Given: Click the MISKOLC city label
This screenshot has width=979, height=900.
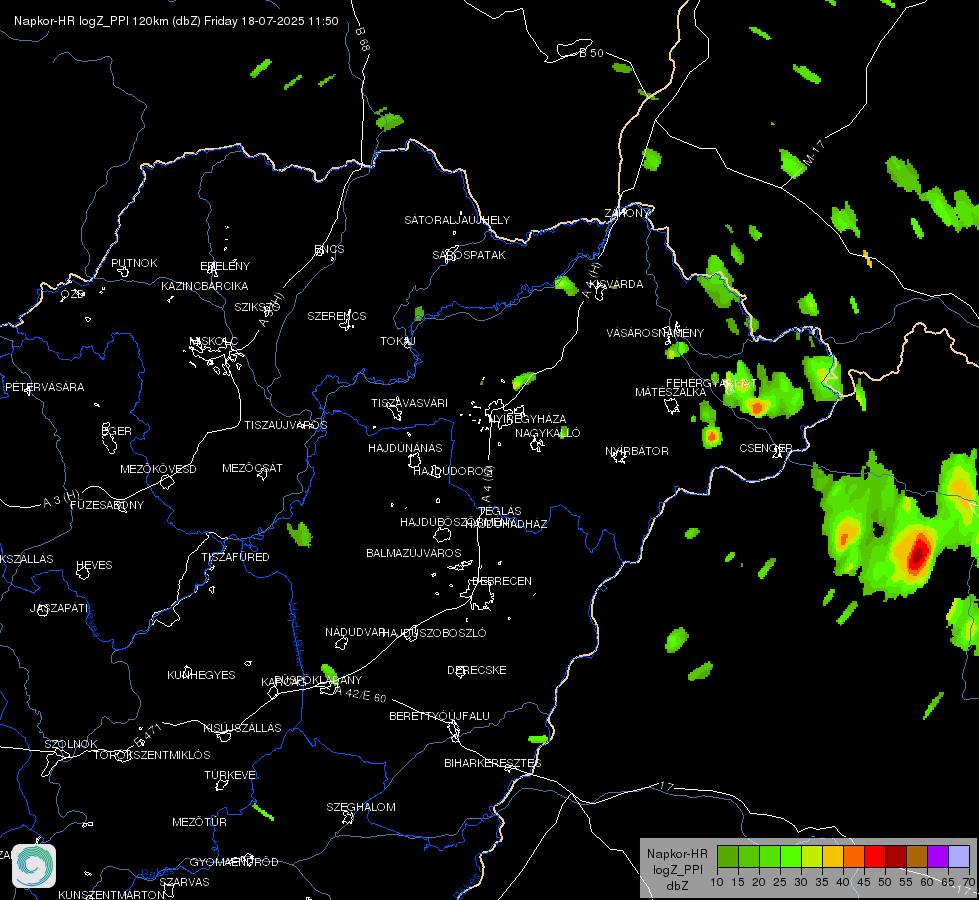Looking at the screenshot, I should coord(214,341).
